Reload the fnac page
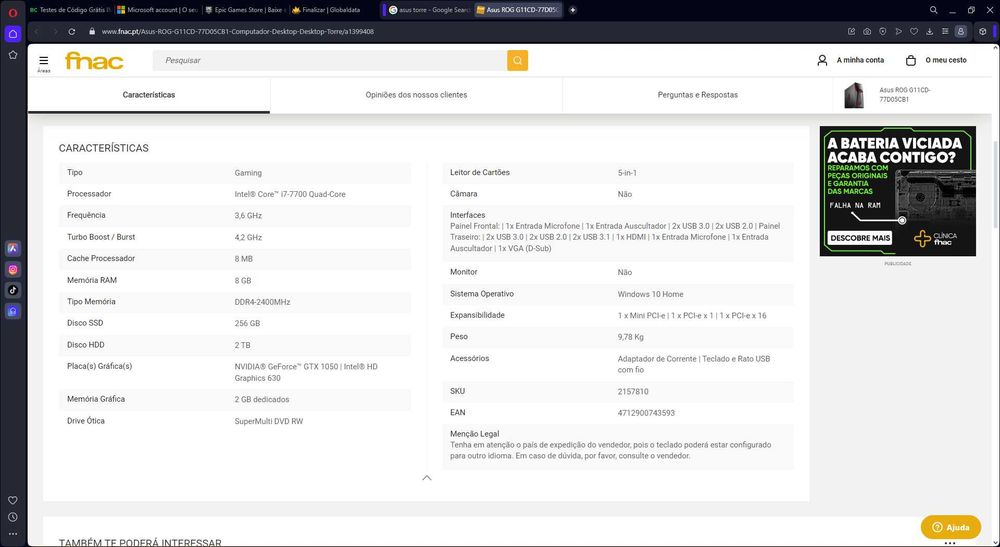Viewport: 1000px width, 547px height. pyautogui.click(x=72, y=31)
